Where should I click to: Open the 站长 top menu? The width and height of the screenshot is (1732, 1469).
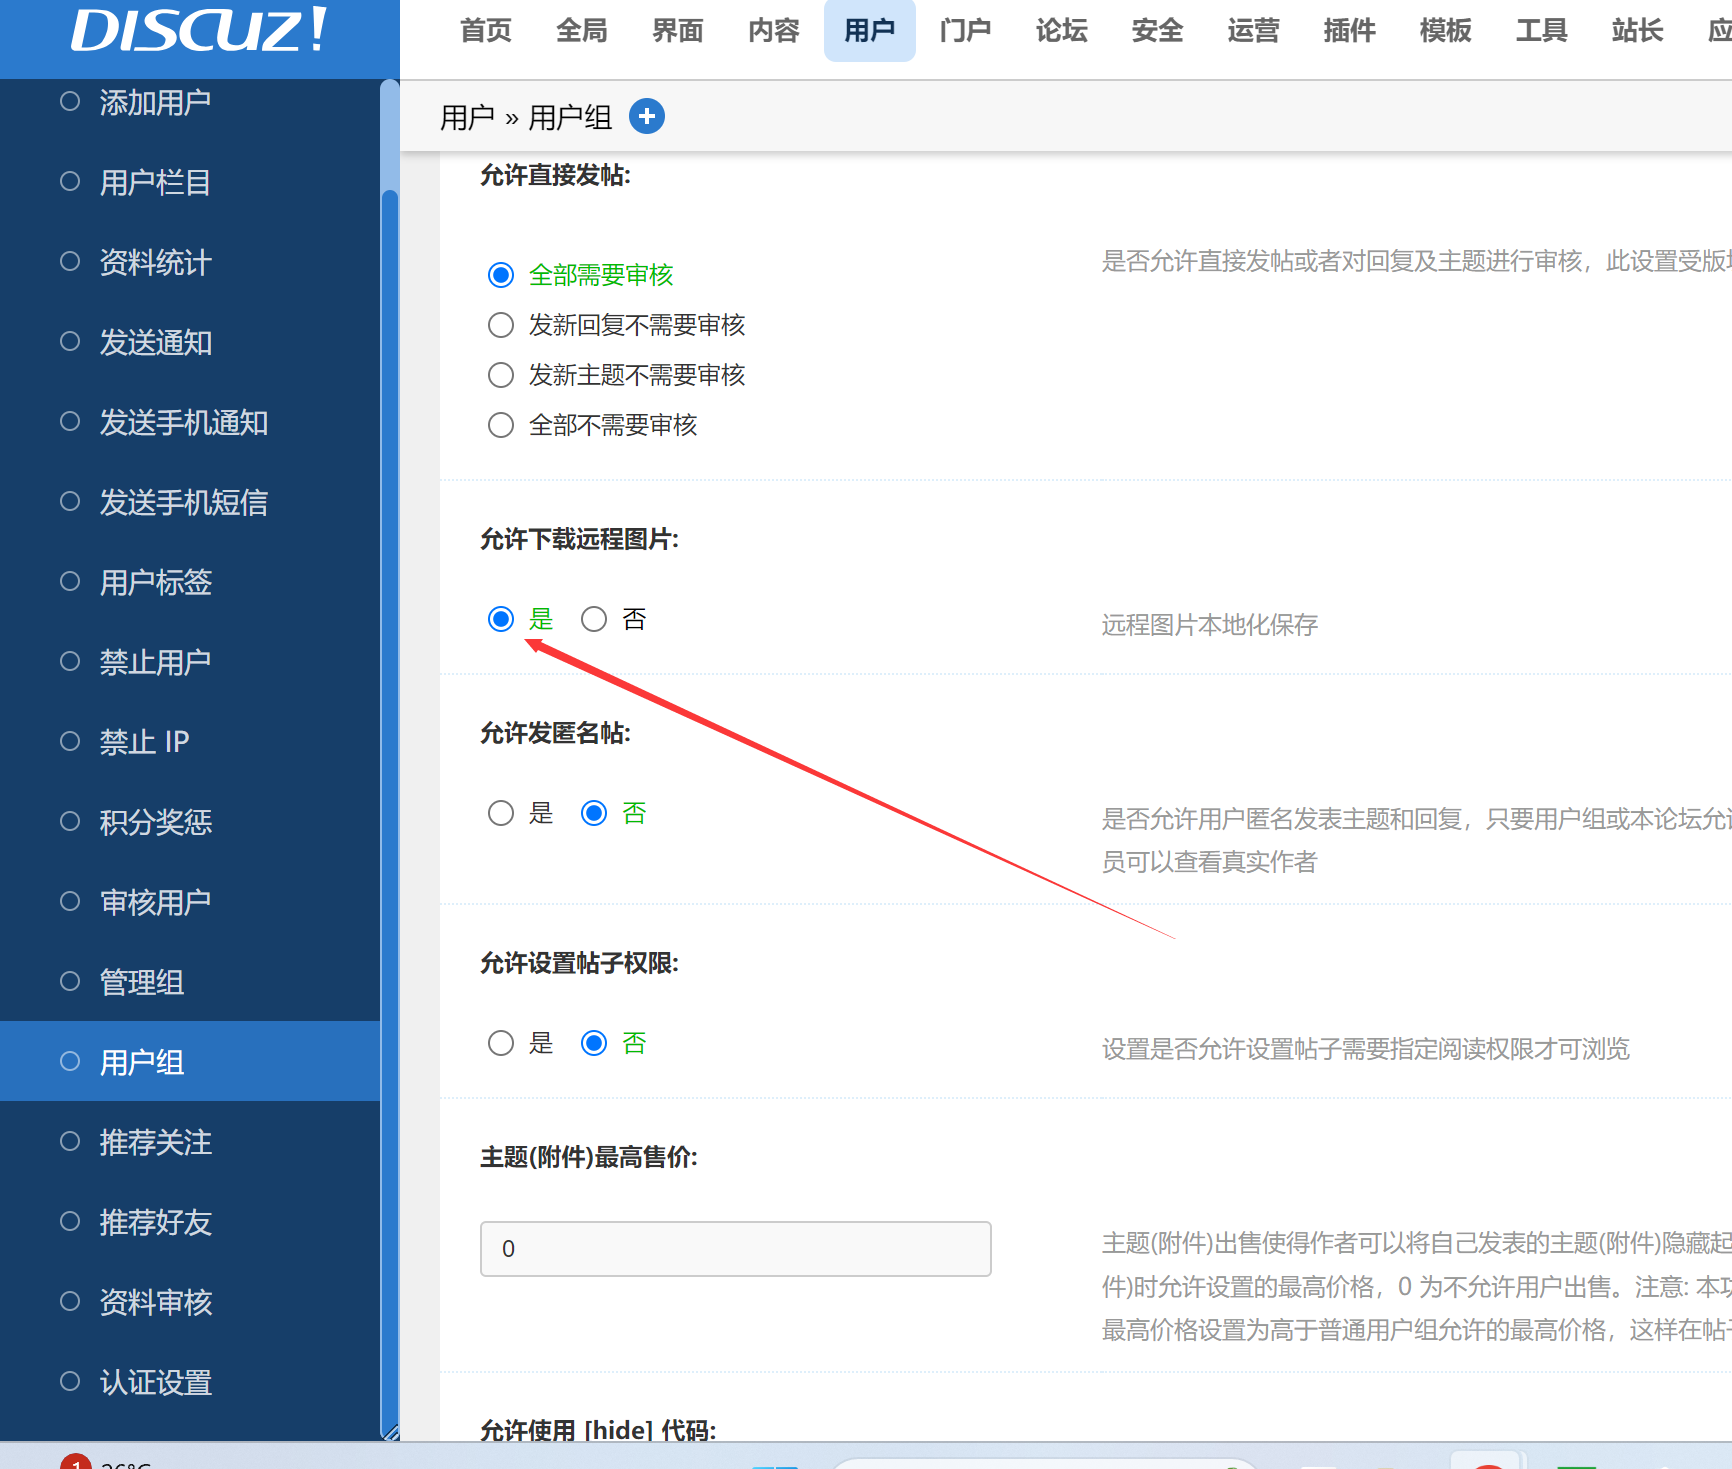tap(1638, 31)
